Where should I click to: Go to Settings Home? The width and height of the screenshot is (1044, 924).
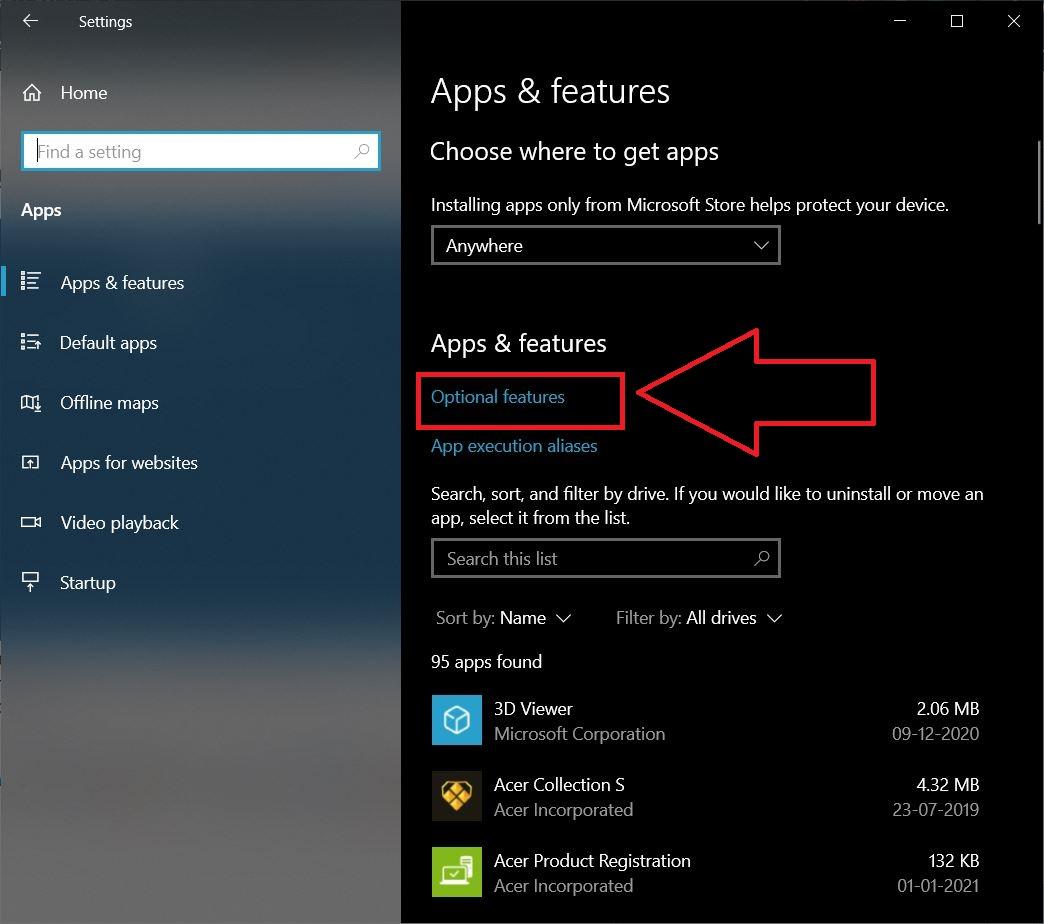pyautogui.click(x=83, y=93)
